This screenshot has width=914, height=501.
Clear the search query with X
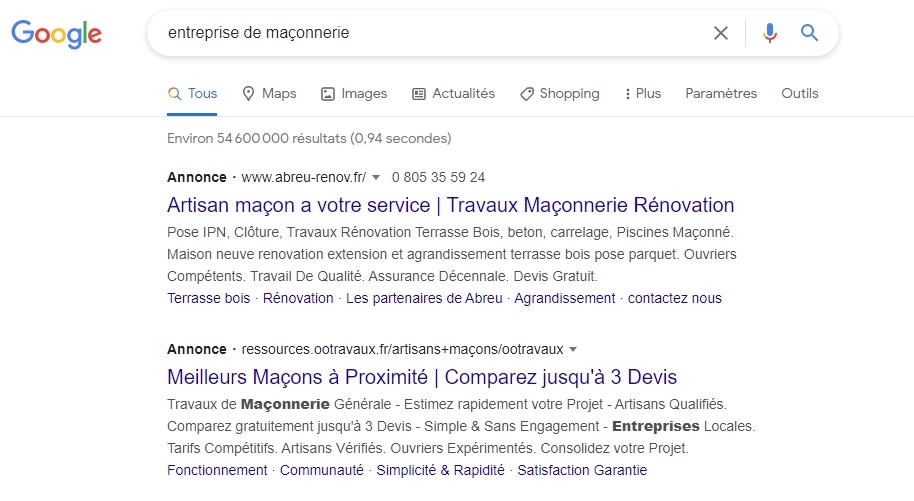pos(720,33)
